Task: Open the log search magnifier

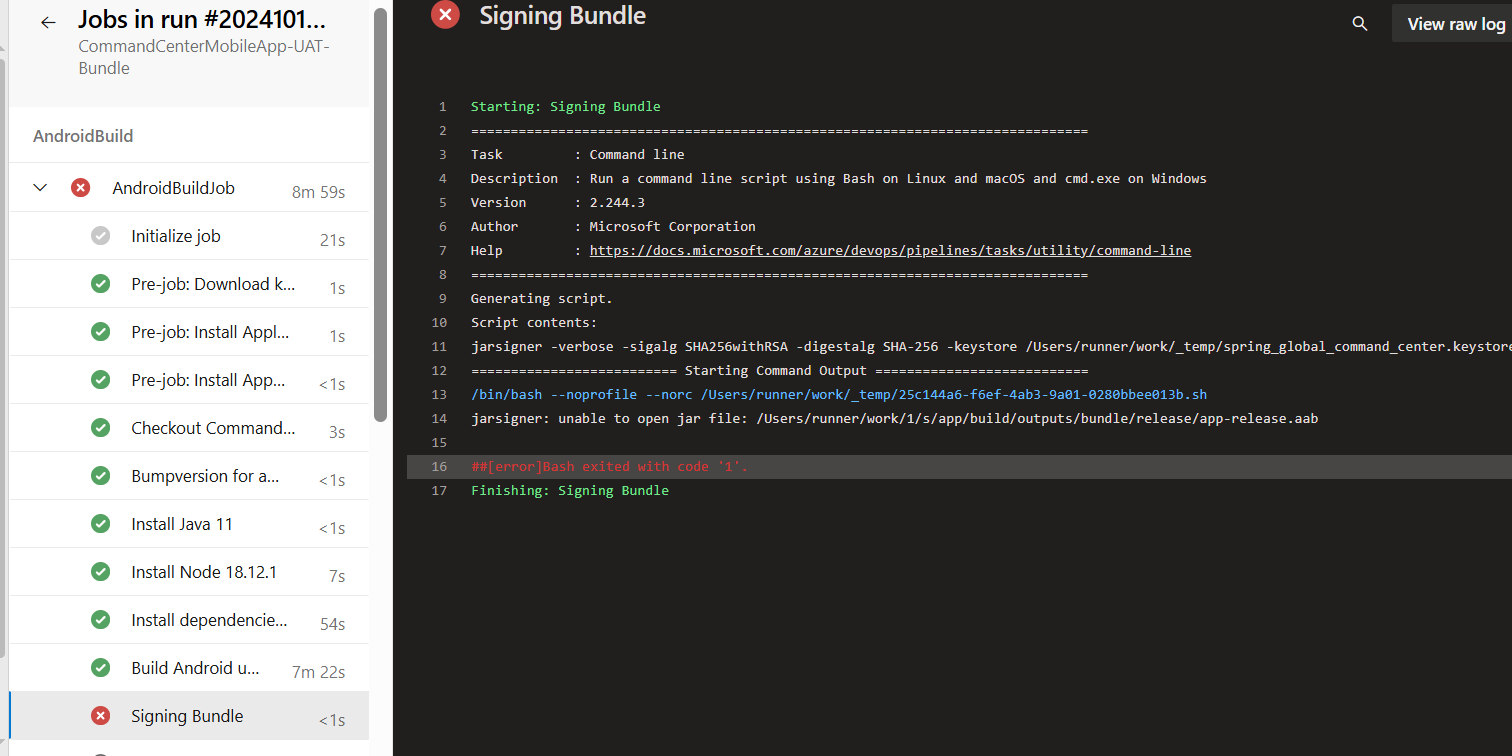Action: (x=1359, y=22)
